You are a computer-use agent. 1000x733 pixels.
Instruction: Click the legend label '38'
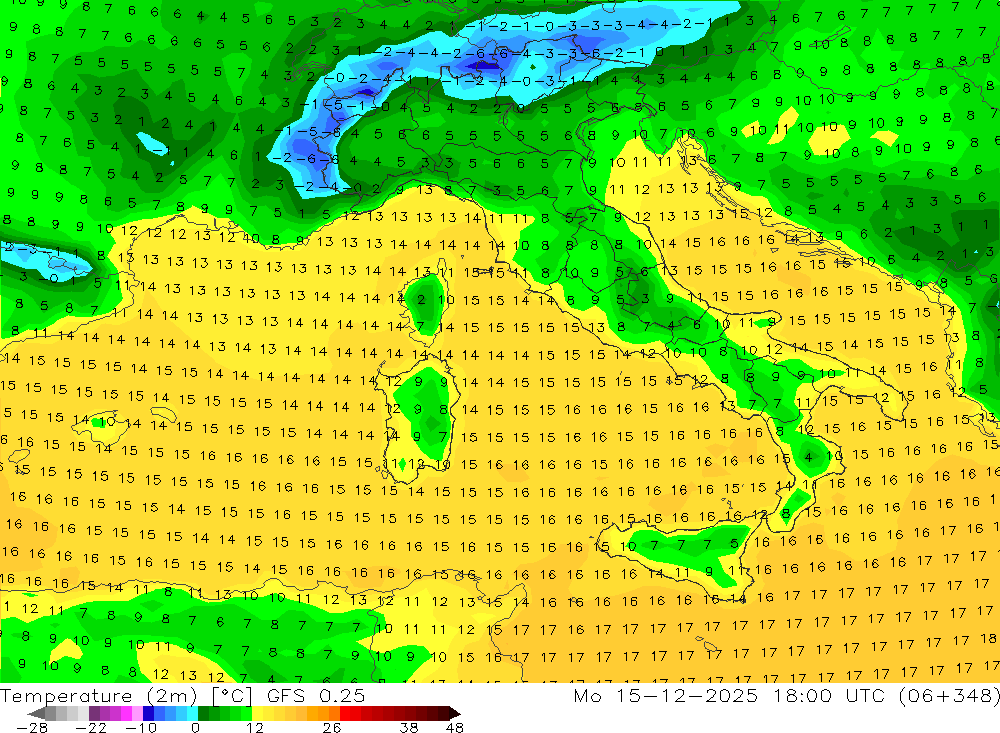click(409, 728)
